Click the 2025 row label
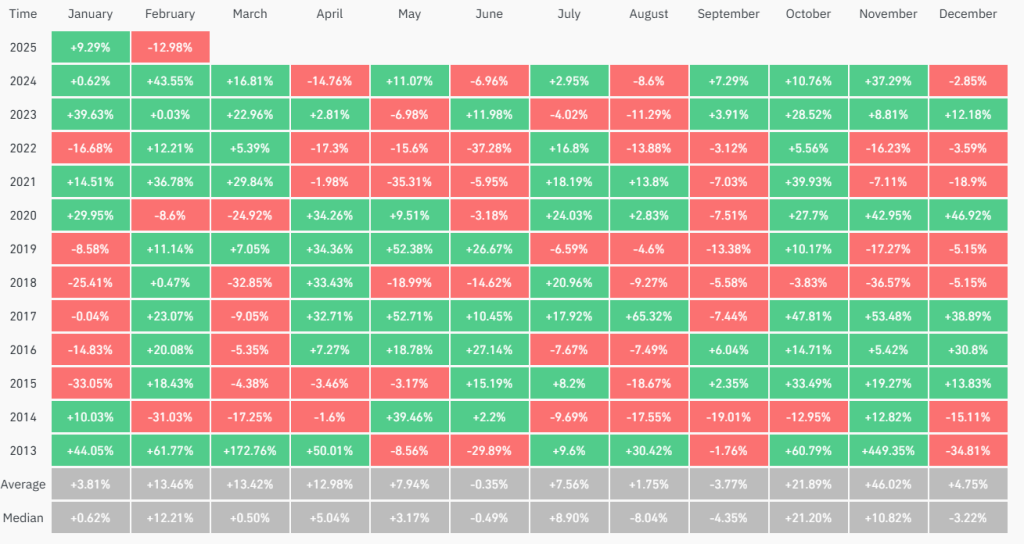 (23, 48)
